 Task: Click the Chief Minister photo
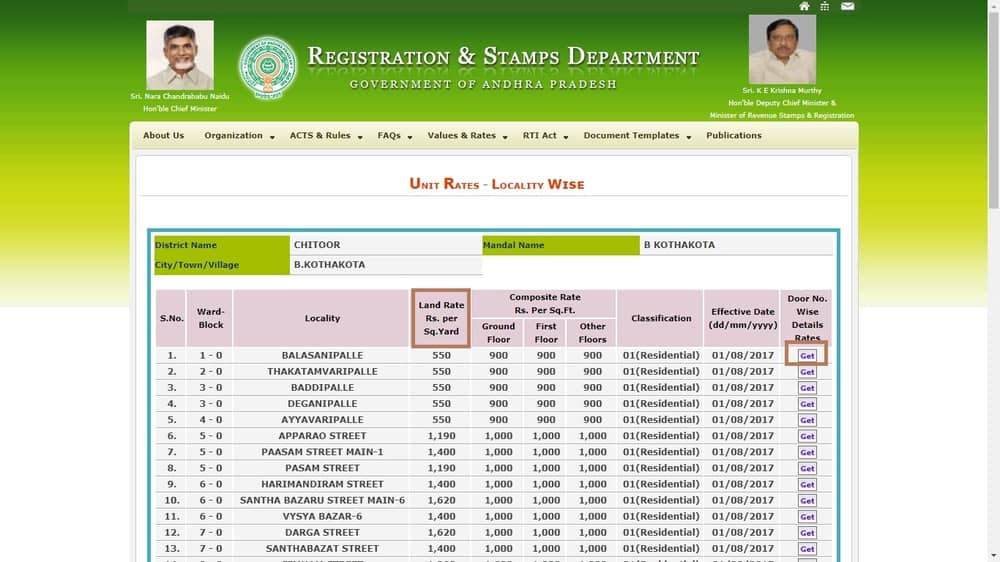(180, 55)
